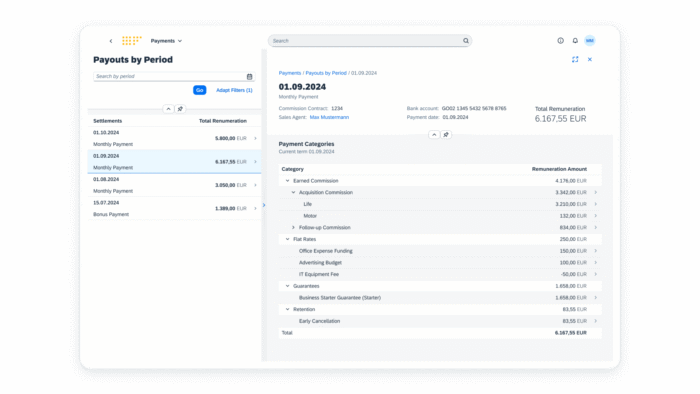Click the back arrow in header

111,41
